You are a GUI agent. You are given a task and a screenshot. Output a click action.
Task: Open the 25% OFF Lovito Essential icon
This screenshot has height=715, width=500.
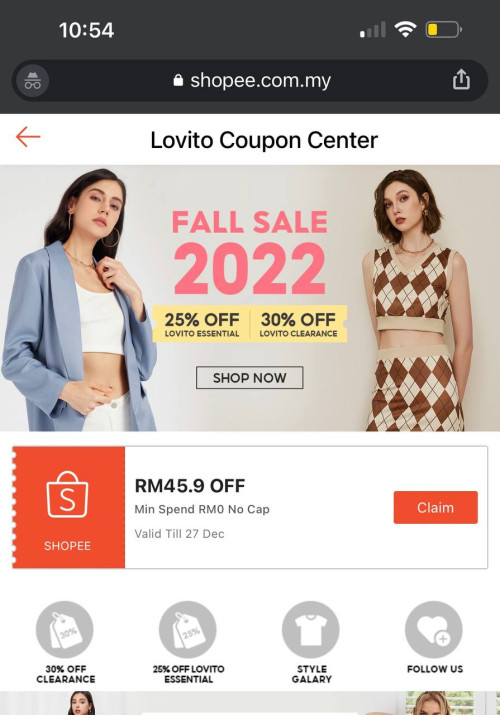click(188, 630)
